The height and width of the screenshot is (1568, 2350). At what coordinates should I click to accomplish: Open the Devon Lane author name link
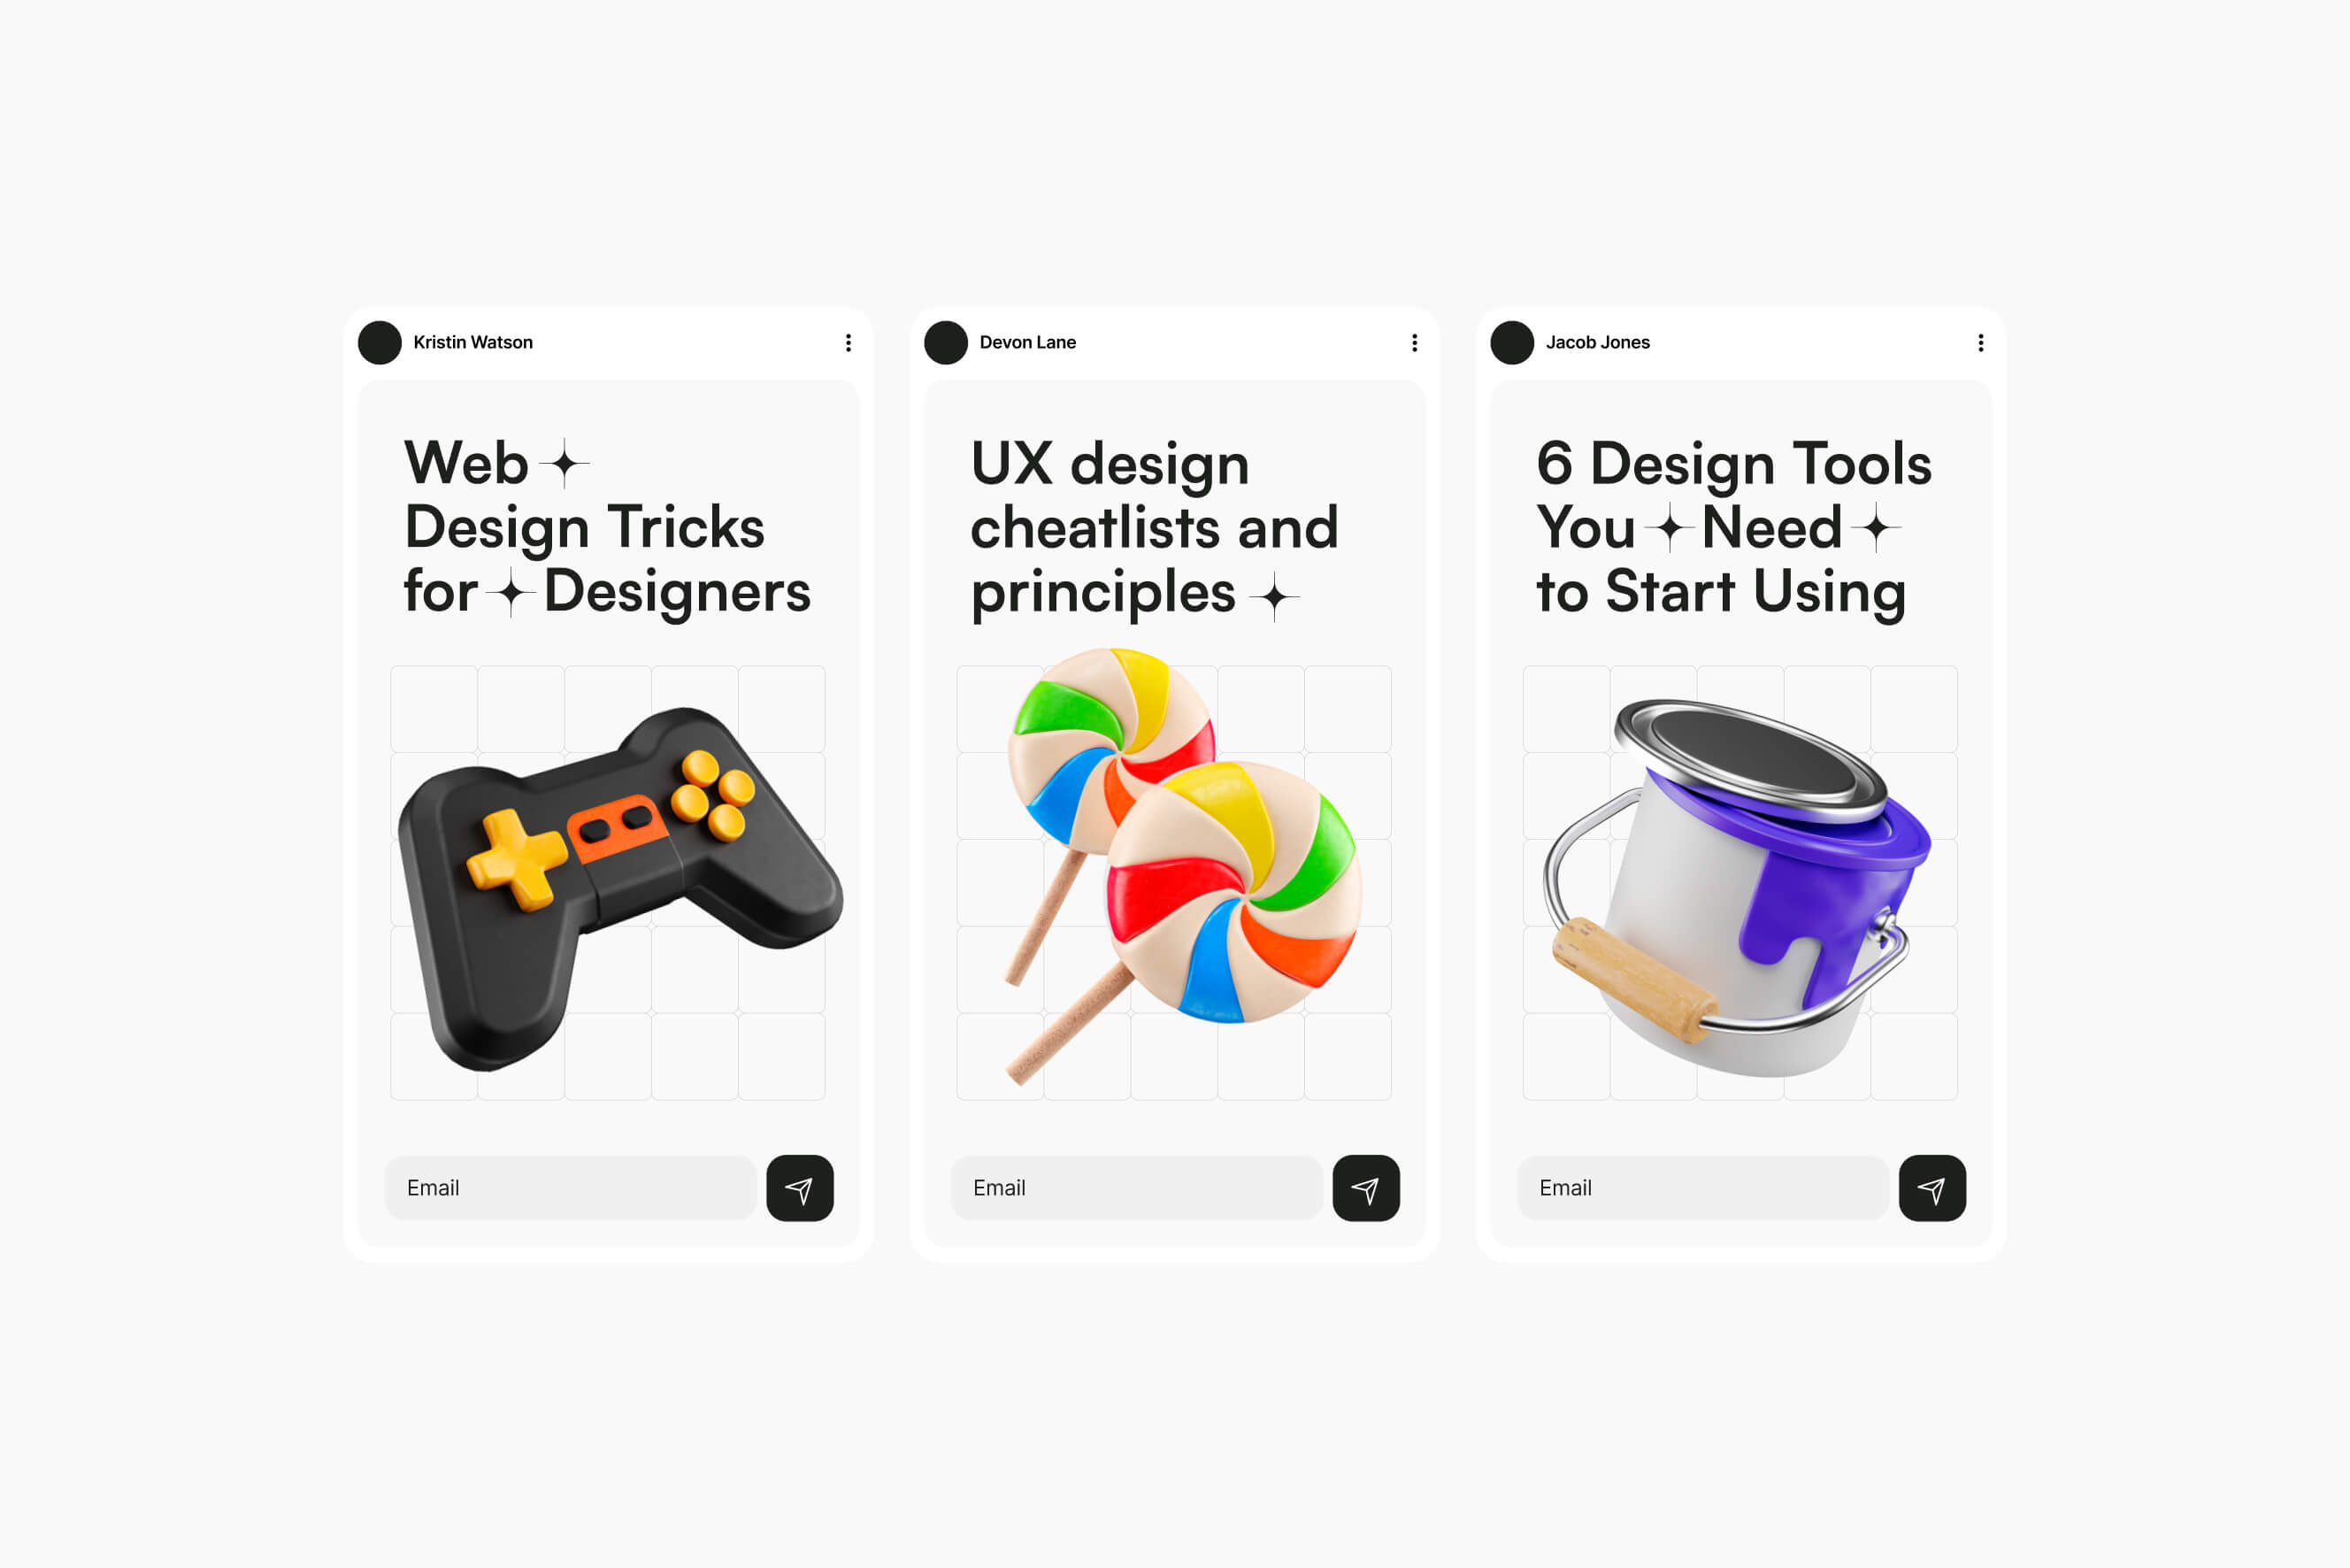[x=1028, y=342]
